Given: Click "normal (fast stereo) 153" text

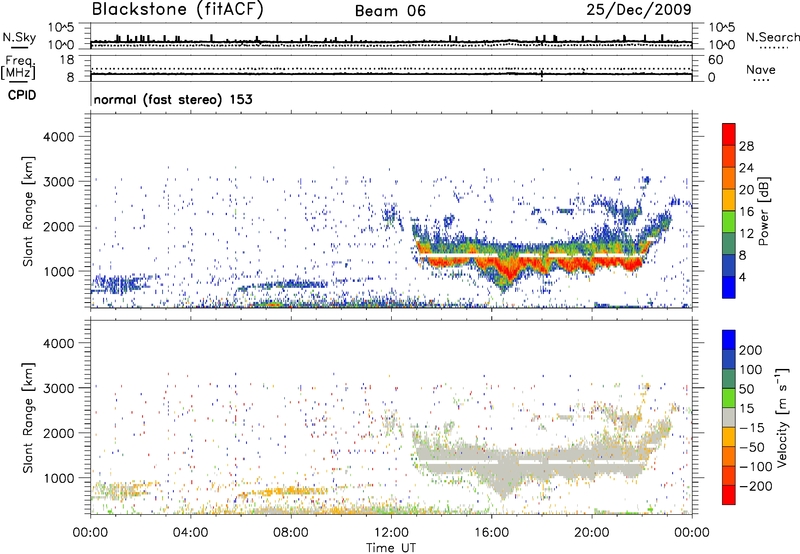Looking at the screenshot, I should point(173,99).
